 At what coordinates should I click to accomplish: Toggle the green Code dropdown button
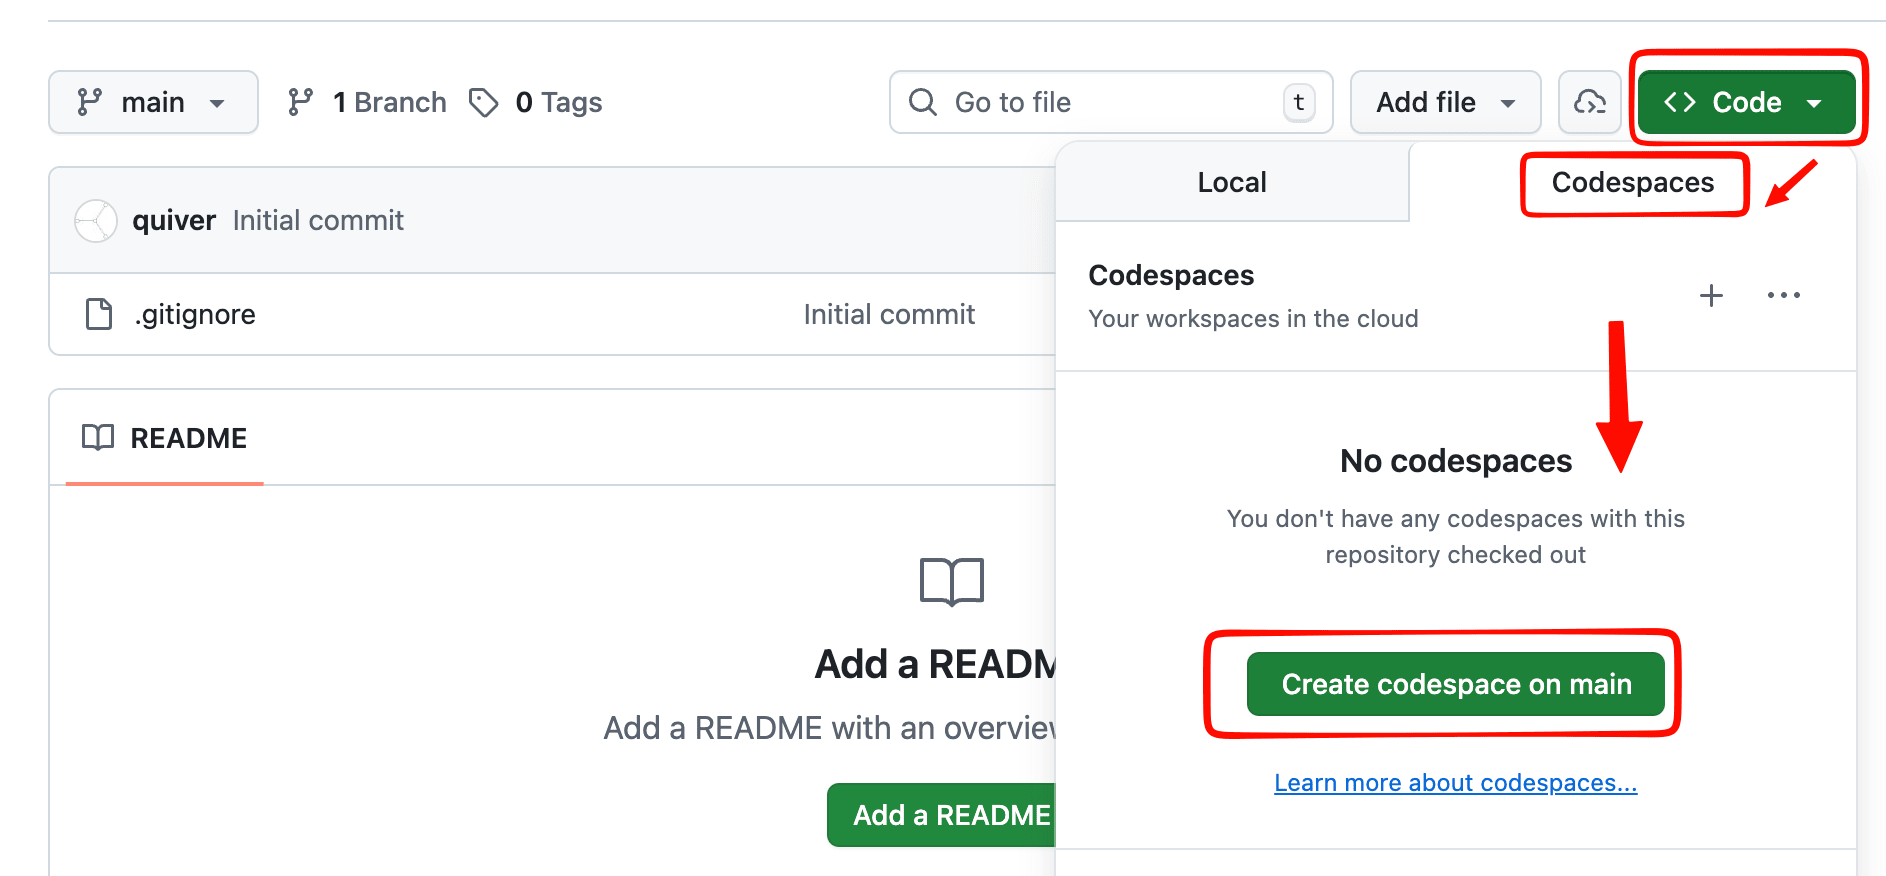point(1745,102)
